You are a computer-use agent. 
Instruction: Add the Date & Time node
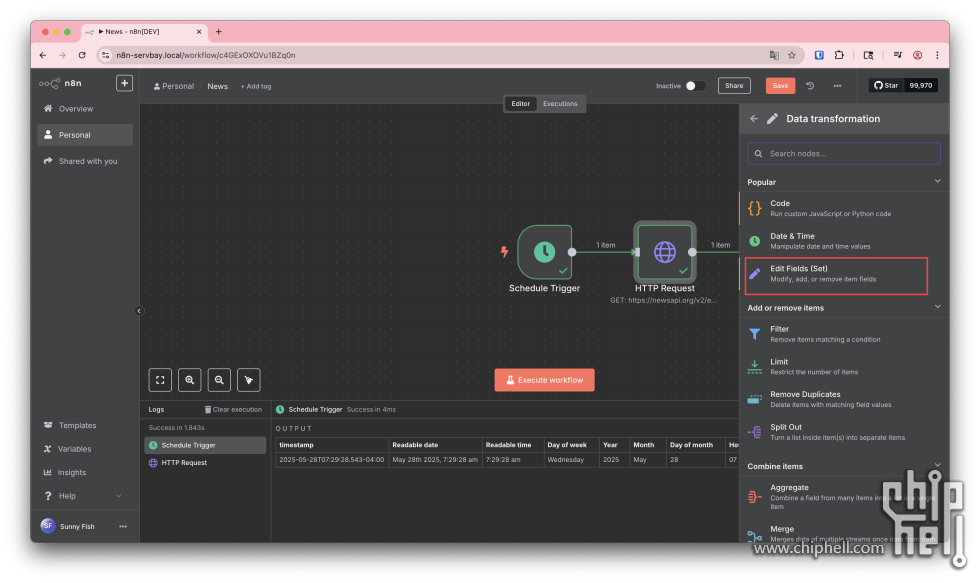pos(844,241)
